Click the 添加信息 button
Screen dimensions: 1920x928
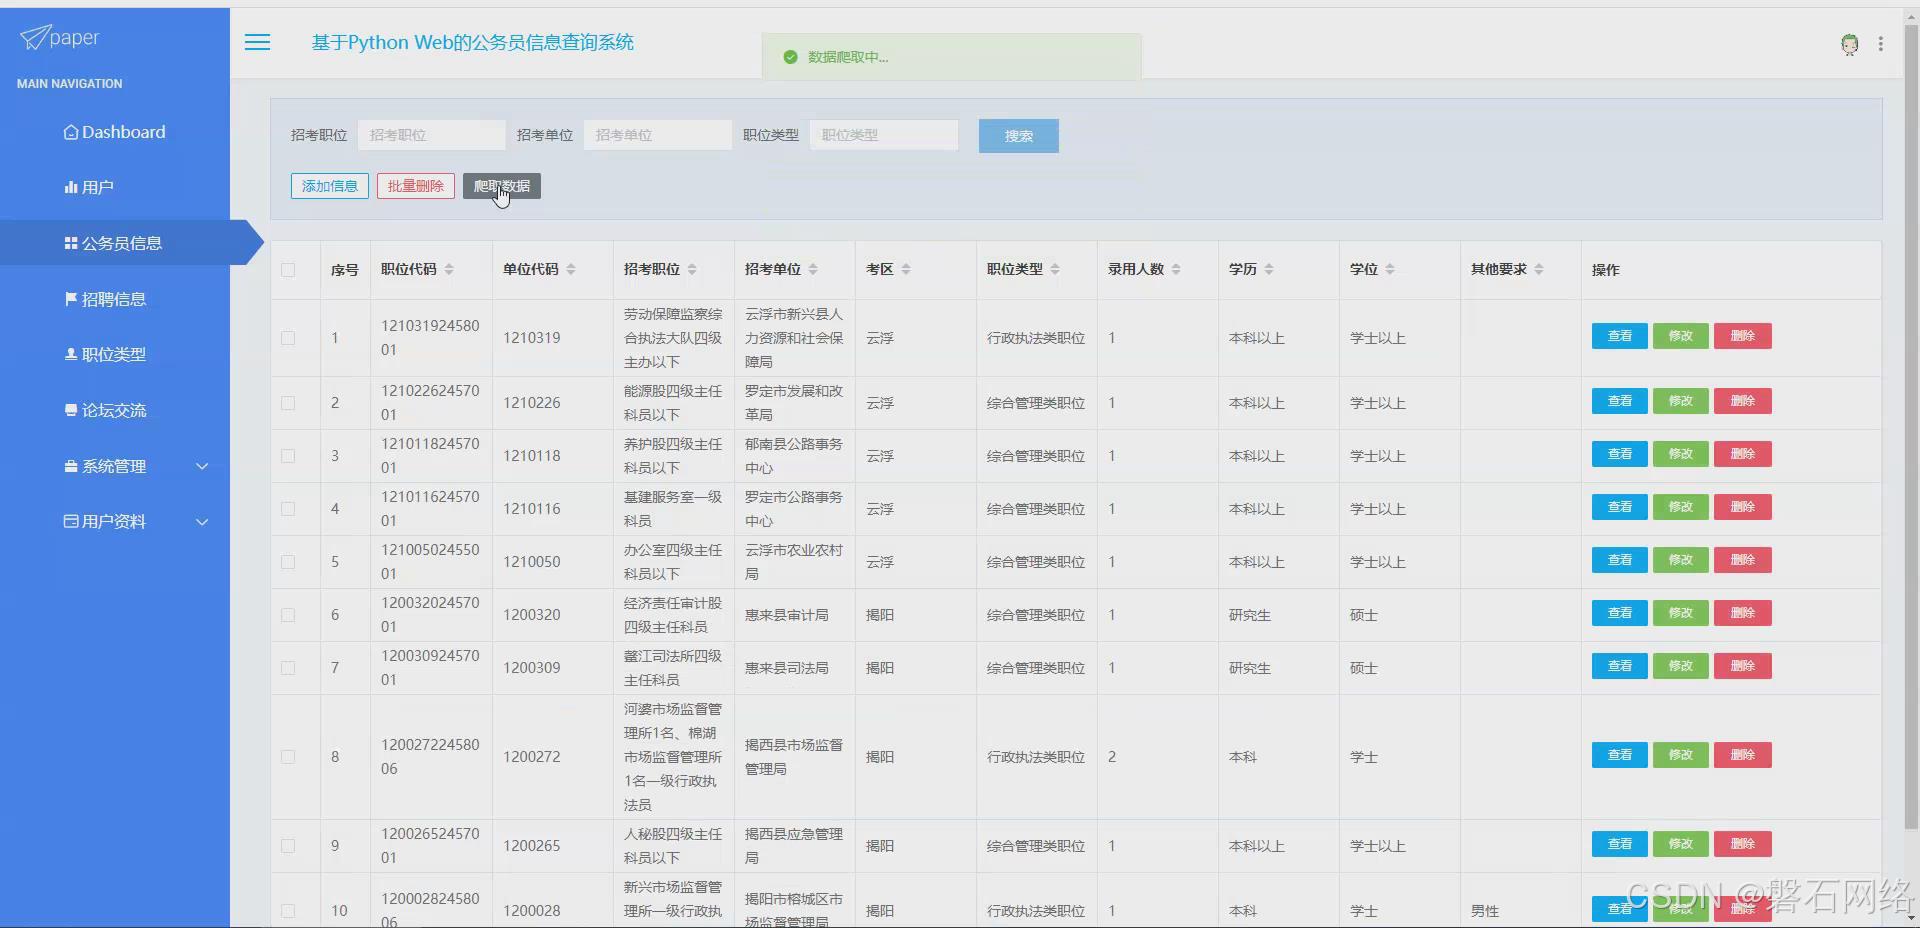[x=329, y=186]
